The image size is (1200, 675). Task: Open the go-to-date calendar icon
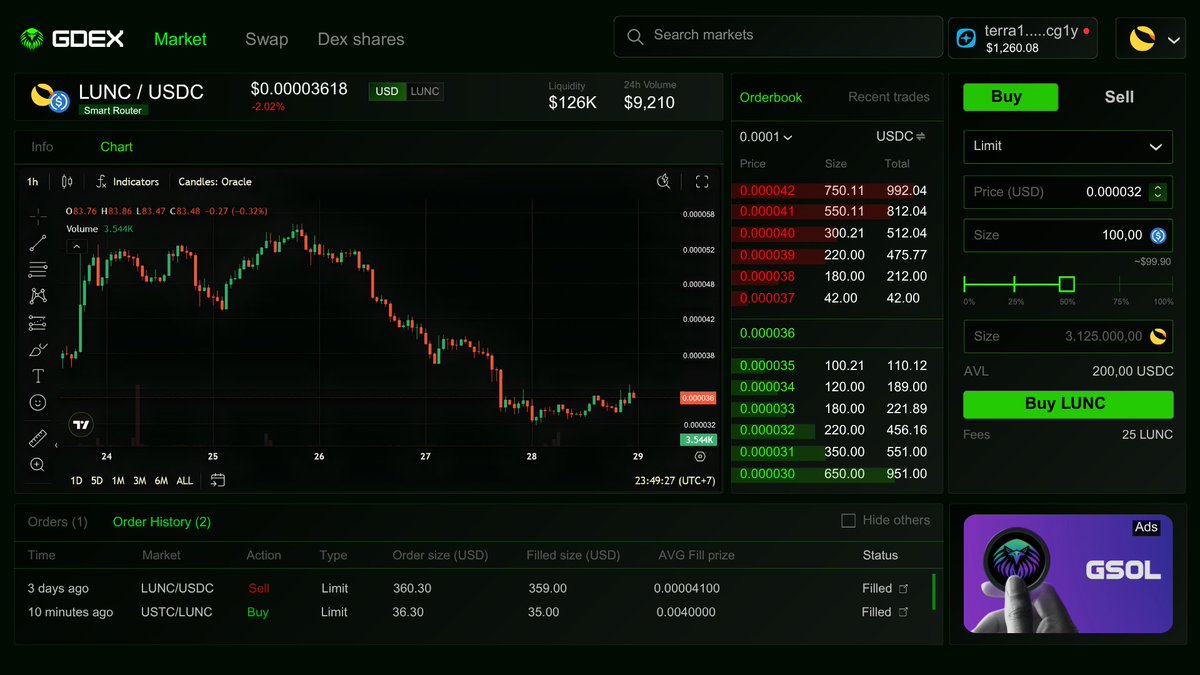(x=217, y=480)
